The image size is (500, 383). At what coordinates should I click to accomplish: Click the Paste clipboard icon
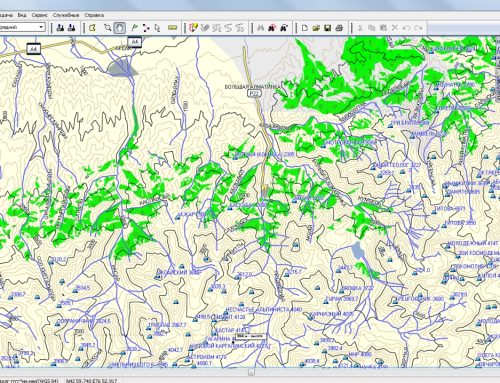(x=383, y=28)
